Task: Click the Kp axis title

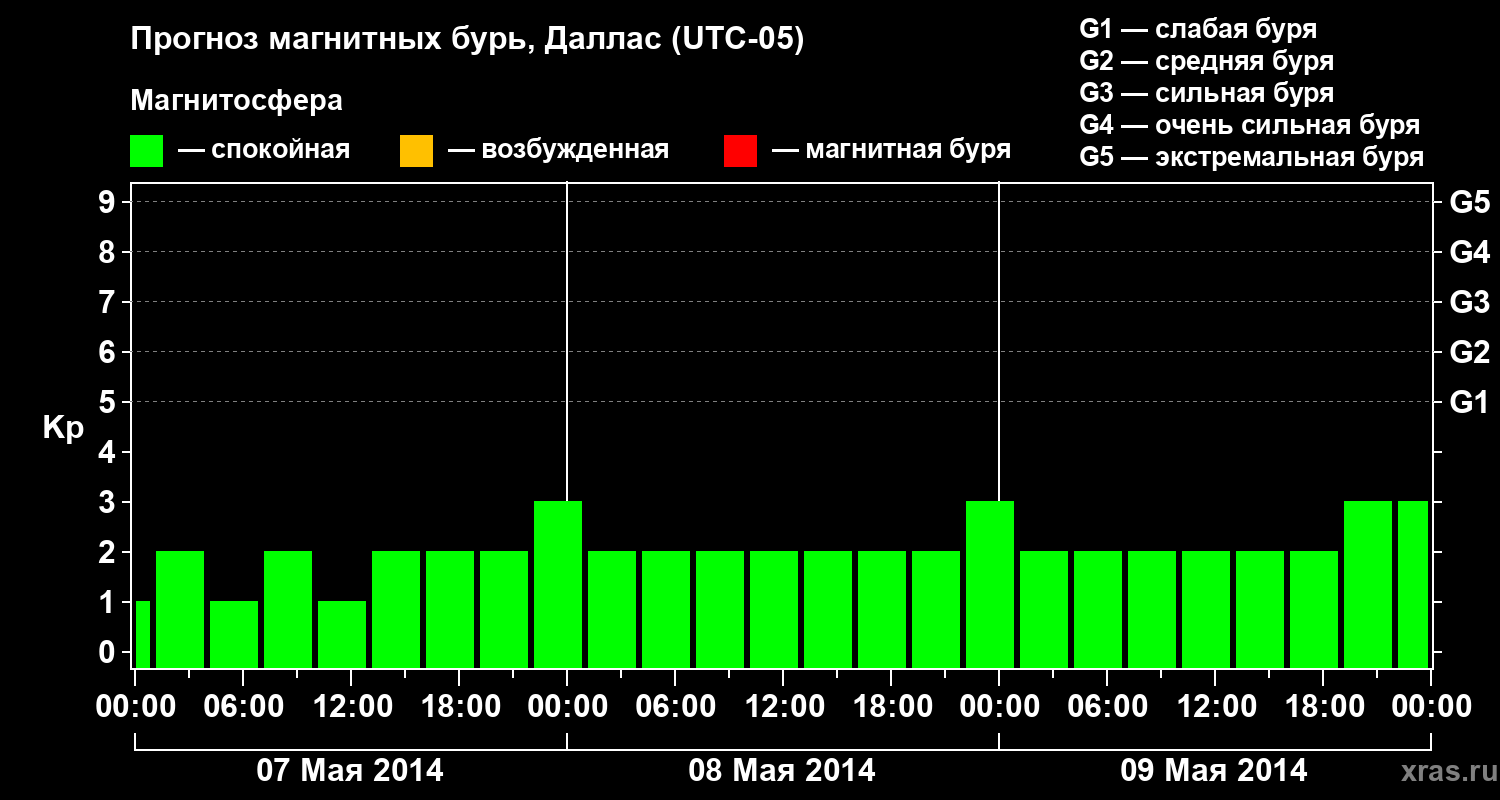Action: click(x=63, y=427)
